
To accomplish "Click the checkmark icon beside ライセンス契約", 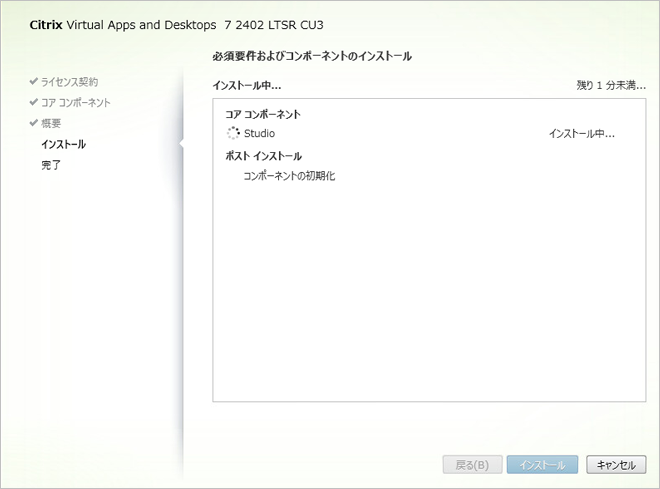I will [34, 81].
